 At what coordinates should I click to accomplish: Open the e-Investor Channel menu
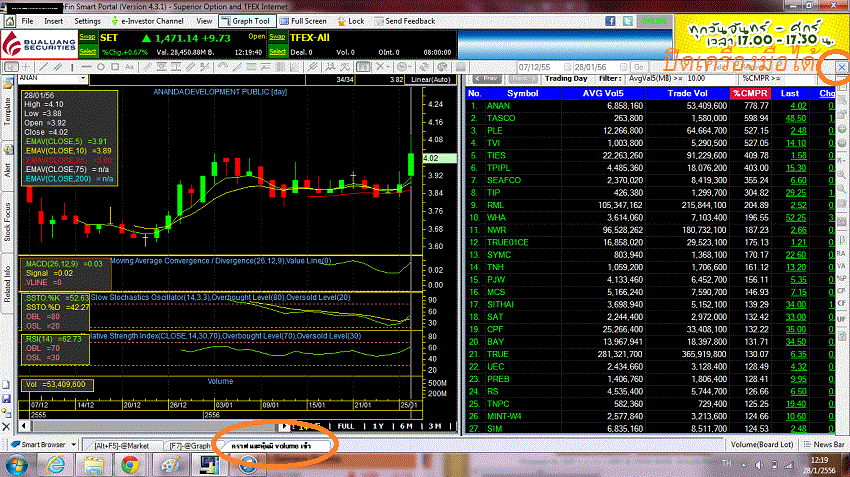(147, 21)
